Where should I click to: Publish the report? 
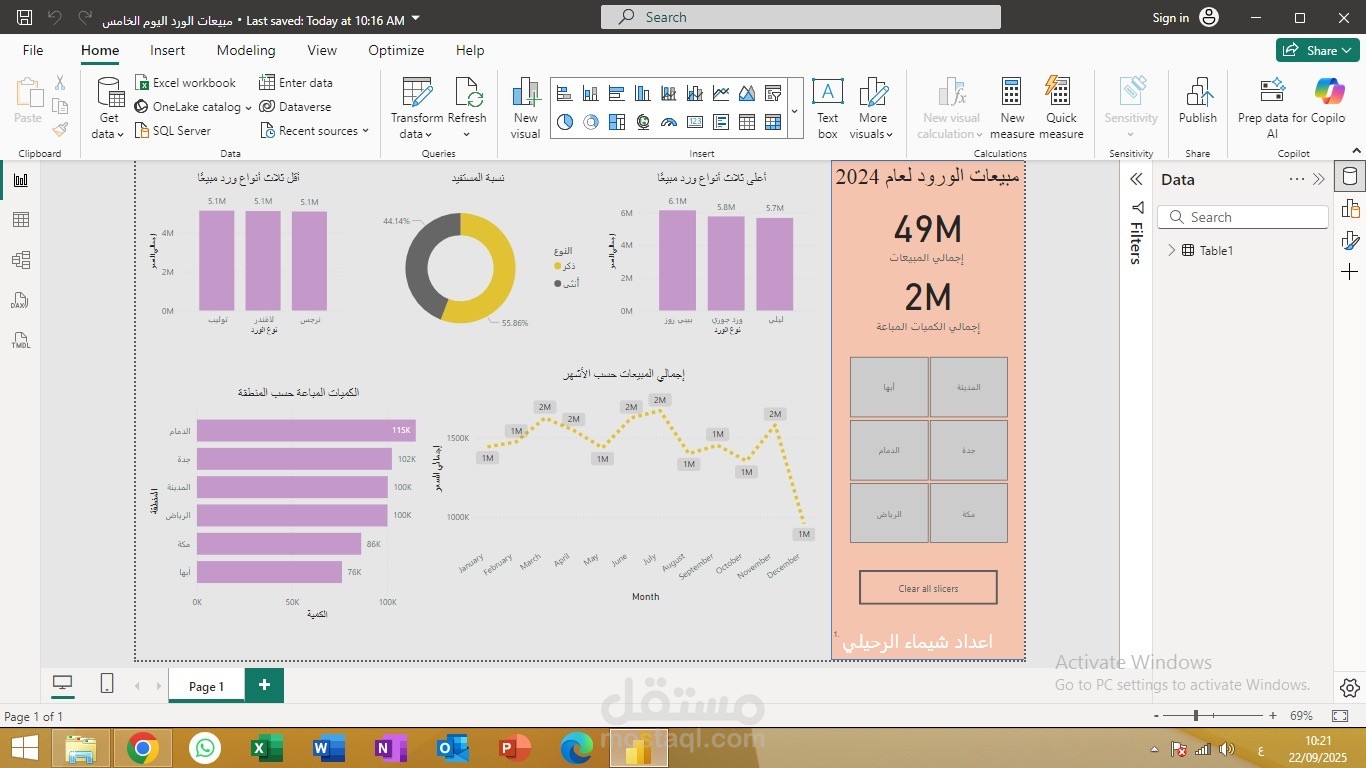pos(1198,102)
